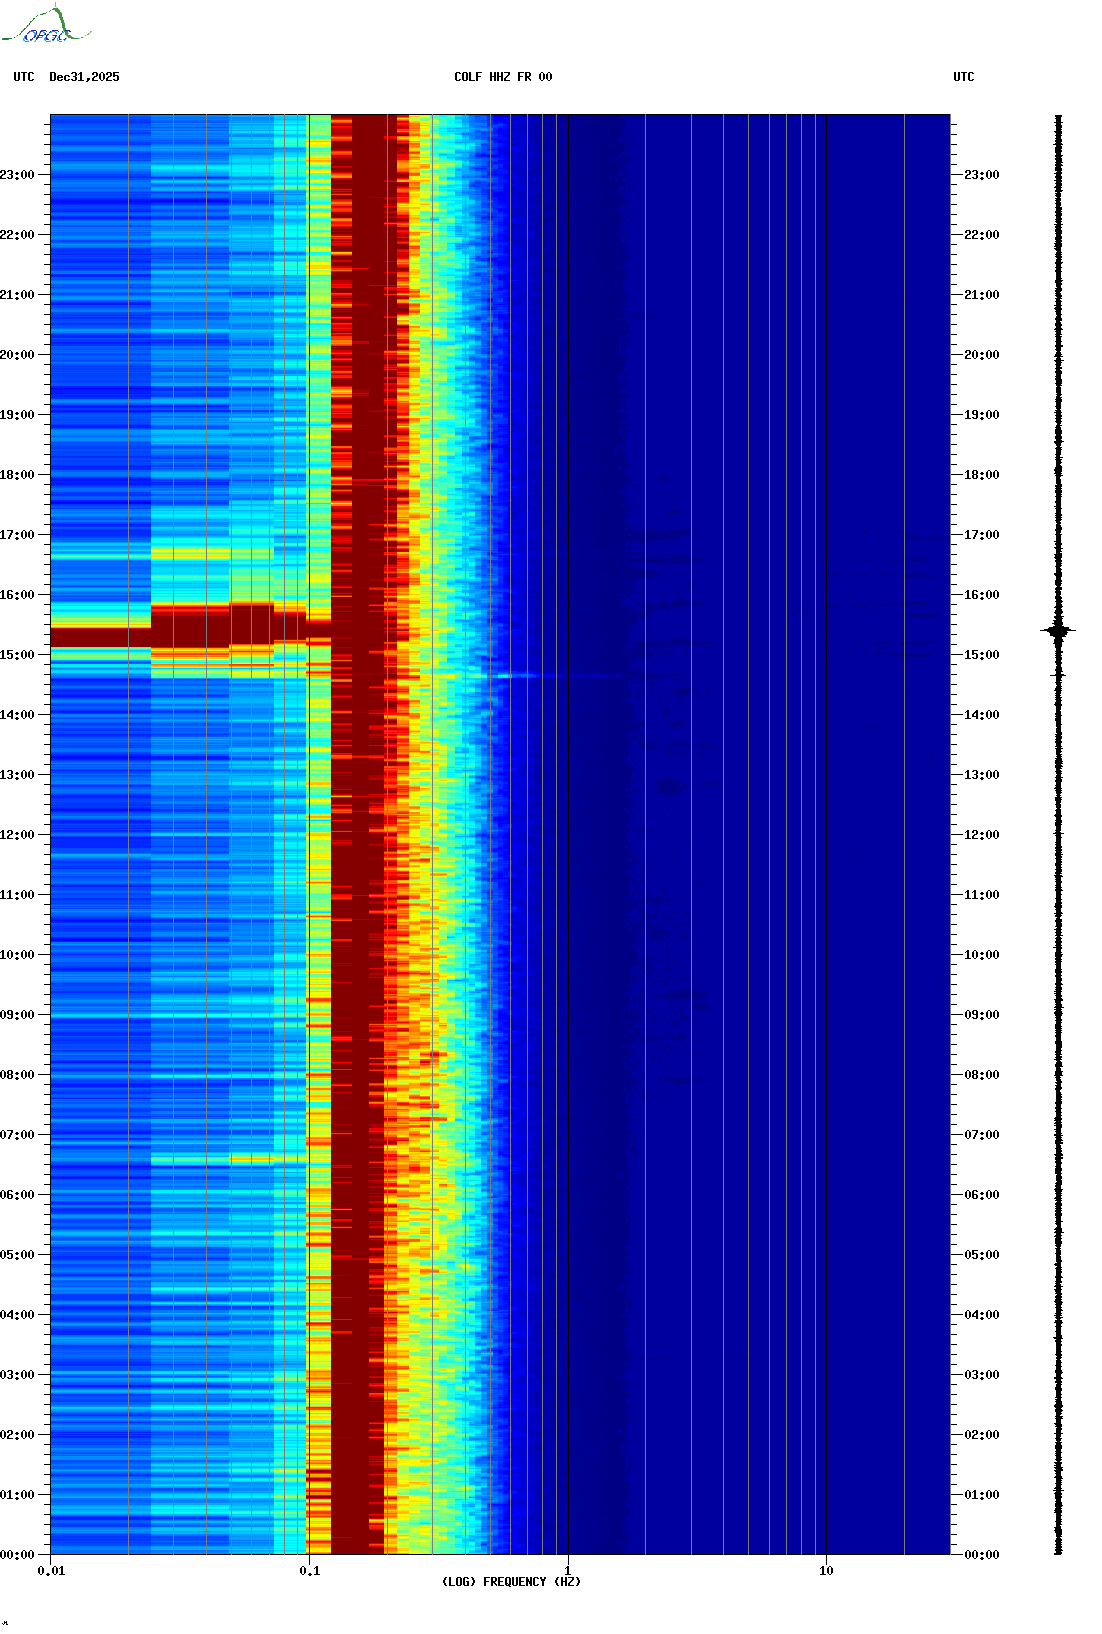1102x1634 pixels.
Task: Click the 1 Hz frequency axis label
Action: (568, 1571)
